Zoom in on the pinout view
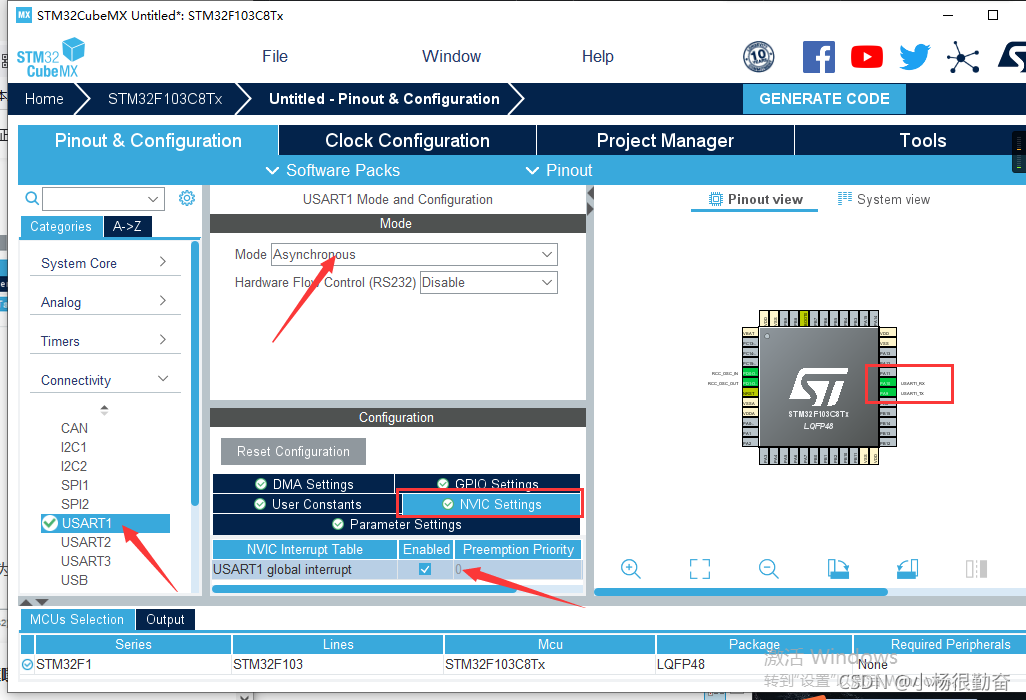The width and height of the screenshot is (1026, 700). [631, 569]
